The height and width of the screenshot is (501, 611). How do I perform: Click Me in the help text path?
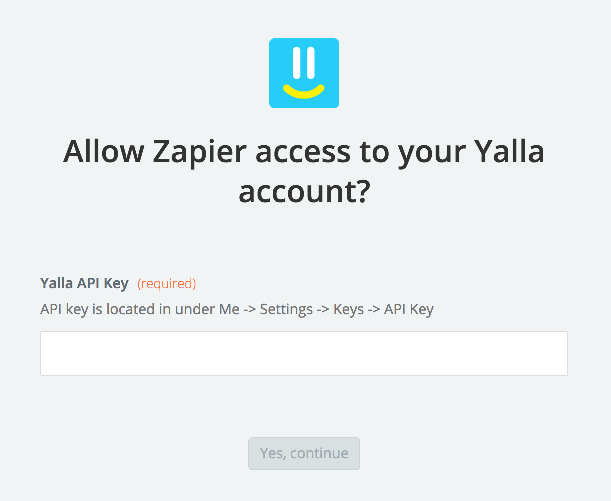coord(229,309)
